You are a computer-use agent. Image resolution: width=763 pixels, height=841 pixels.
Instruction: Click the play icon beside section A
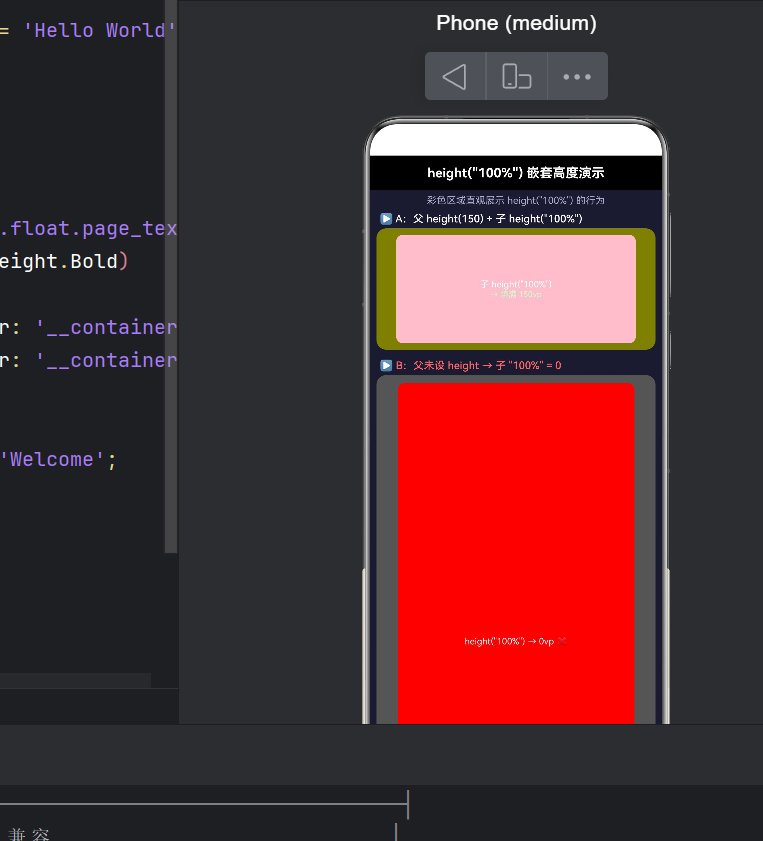coord(386,219)
